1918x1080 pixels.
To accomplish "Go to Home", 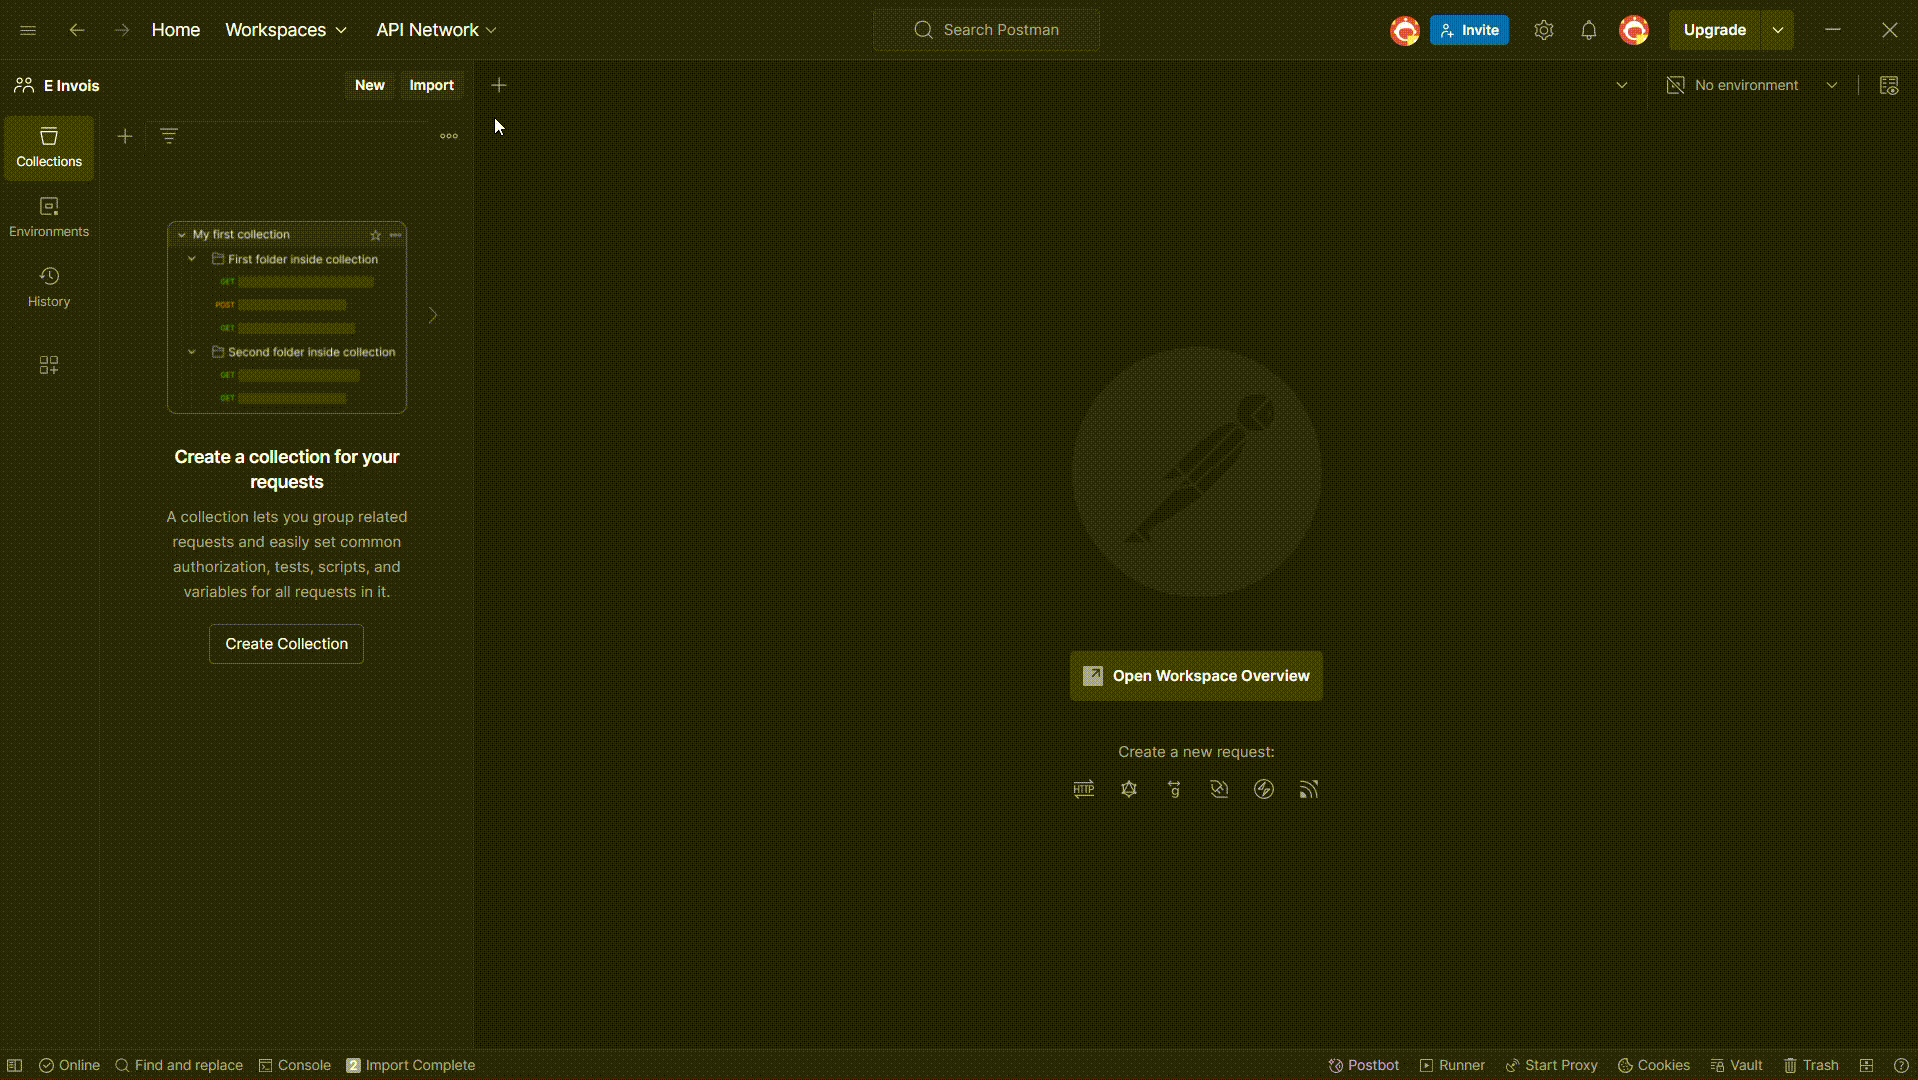I will click(x=176, y=30).
